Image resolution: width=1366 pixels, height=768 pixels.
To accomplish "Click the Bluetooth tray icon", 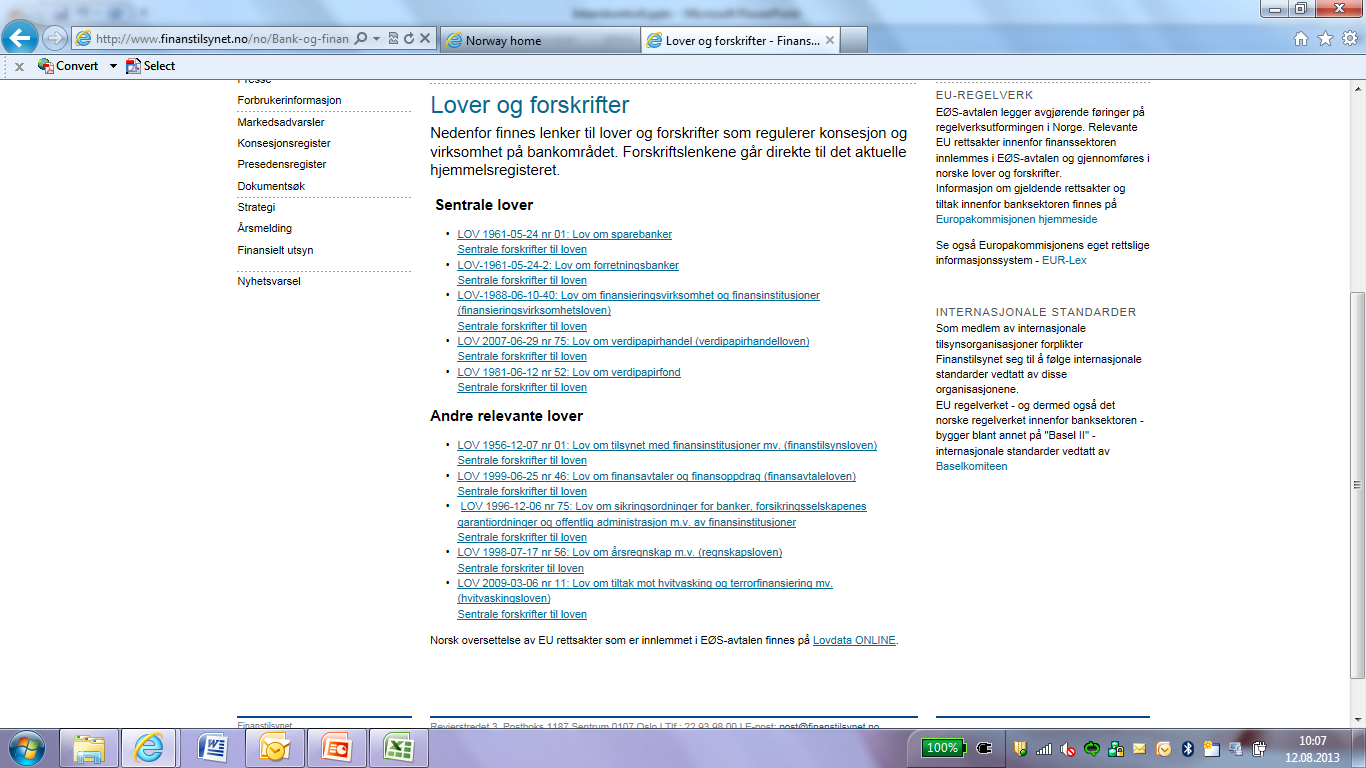I will [1188, 748].
